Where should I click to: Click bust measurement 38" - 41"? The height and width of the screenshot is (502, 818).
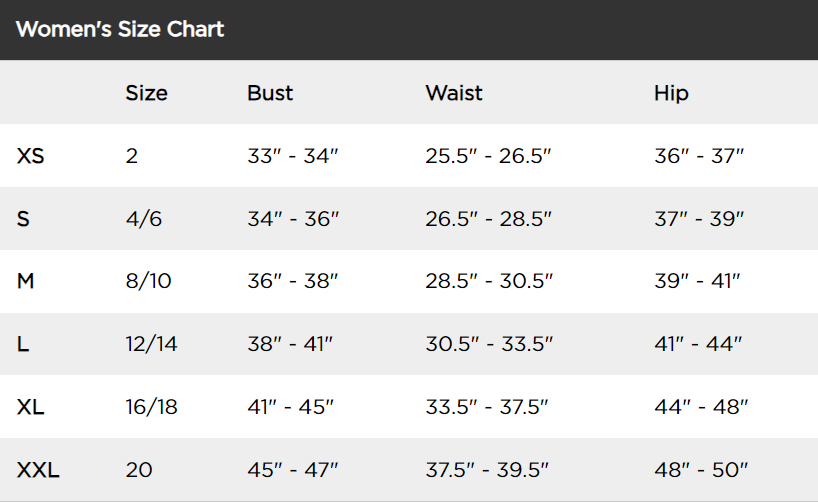click(290, 344)
